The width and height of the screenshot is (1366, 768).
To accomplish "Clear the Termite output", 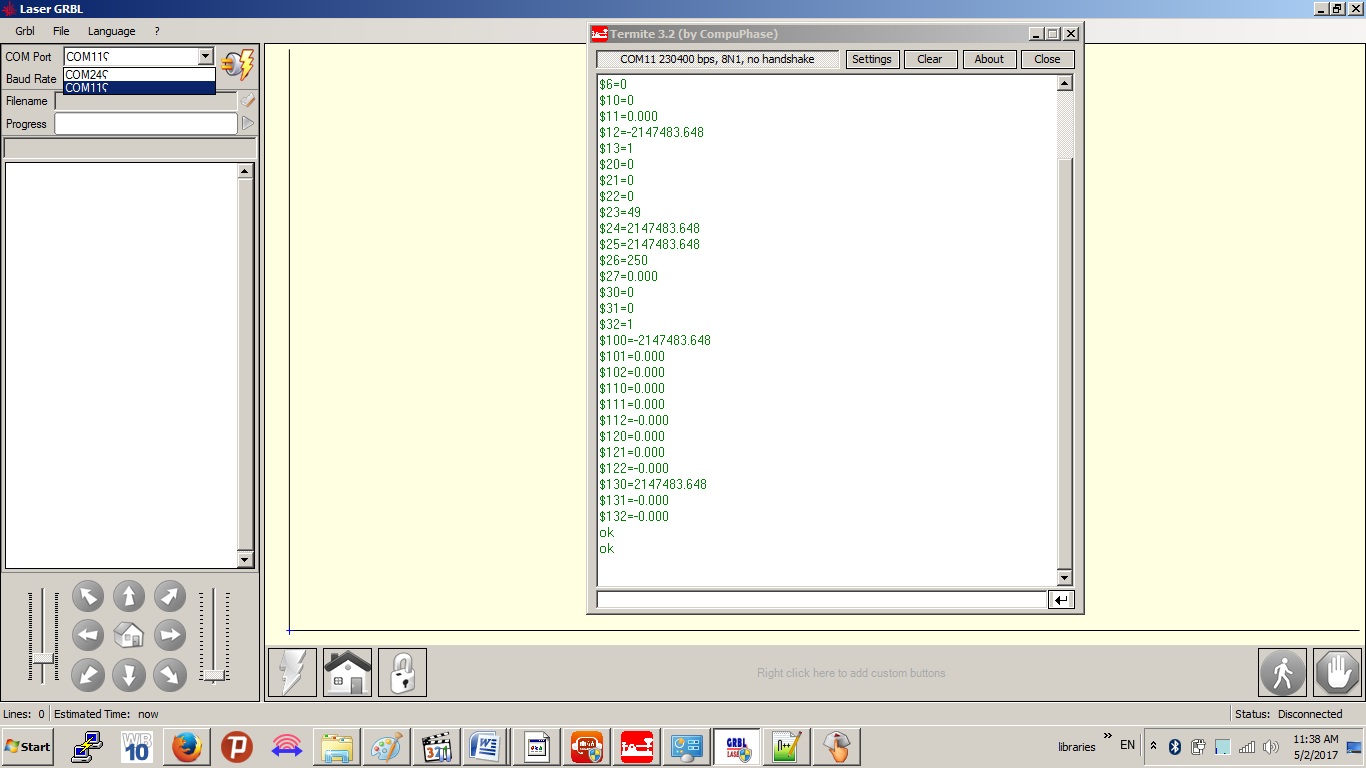I will 930,59.
